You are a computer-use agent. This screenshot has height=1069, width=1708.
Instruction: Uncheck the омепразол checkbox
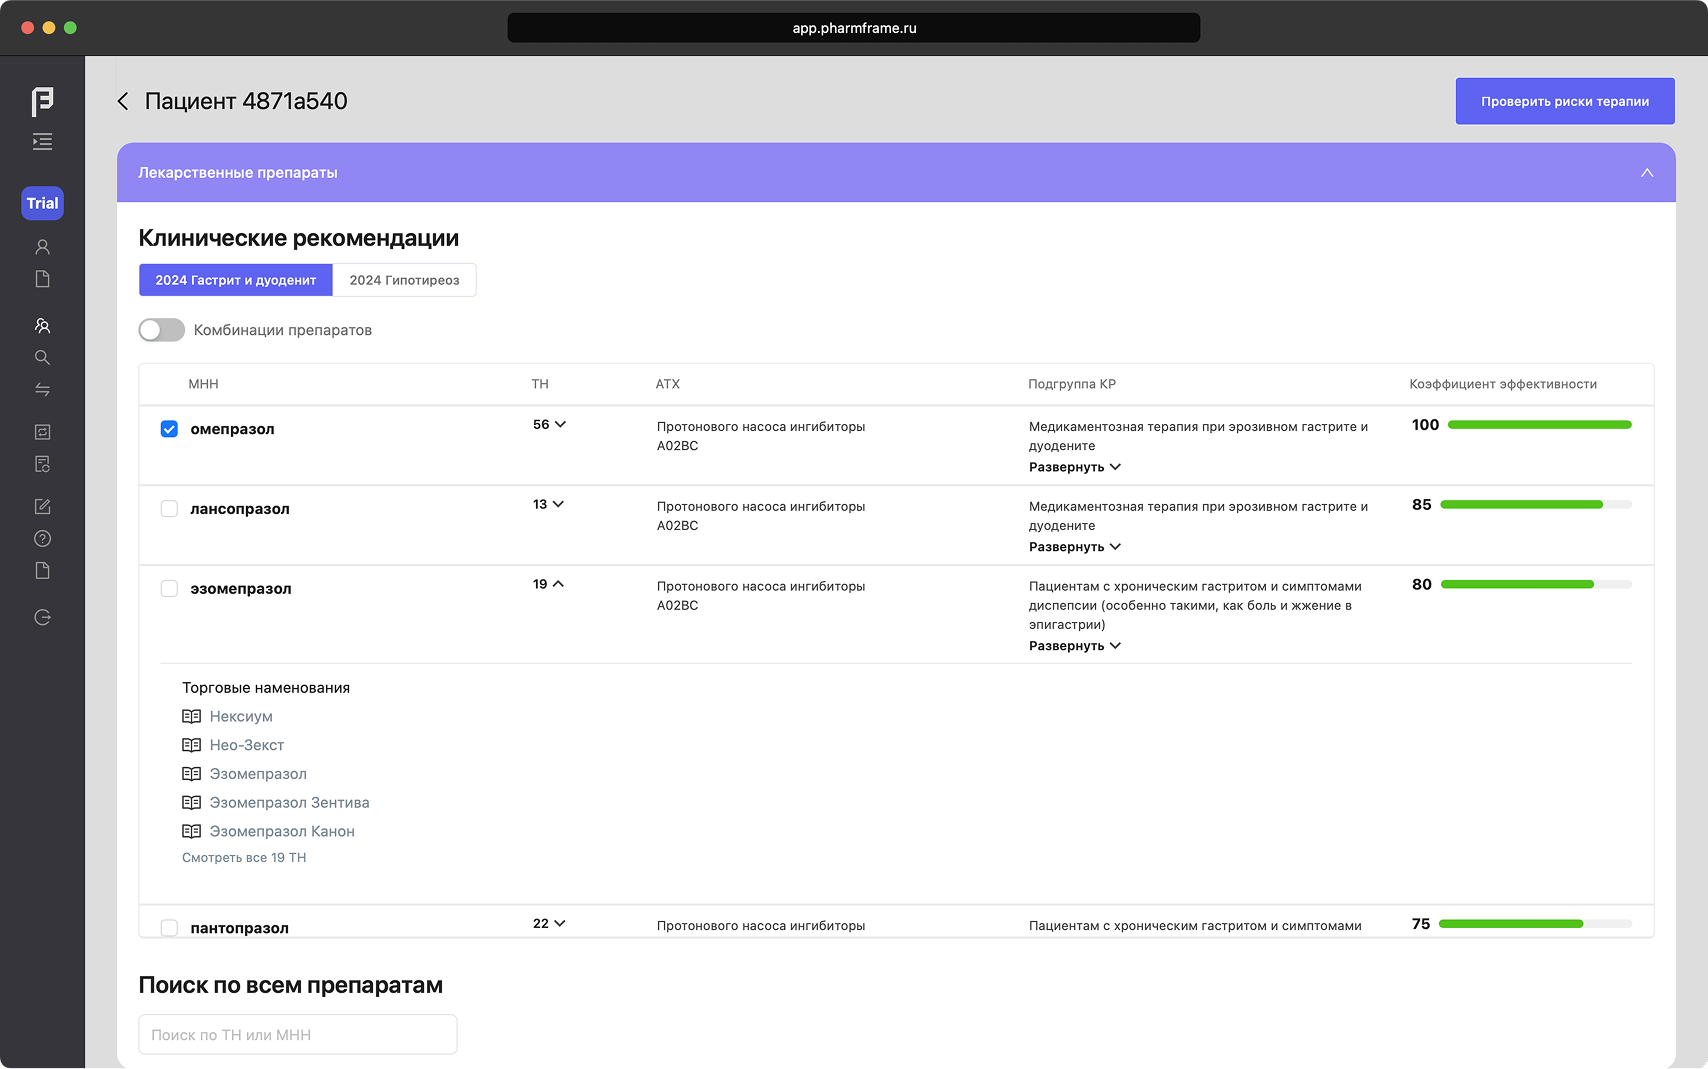click(169, 429)
